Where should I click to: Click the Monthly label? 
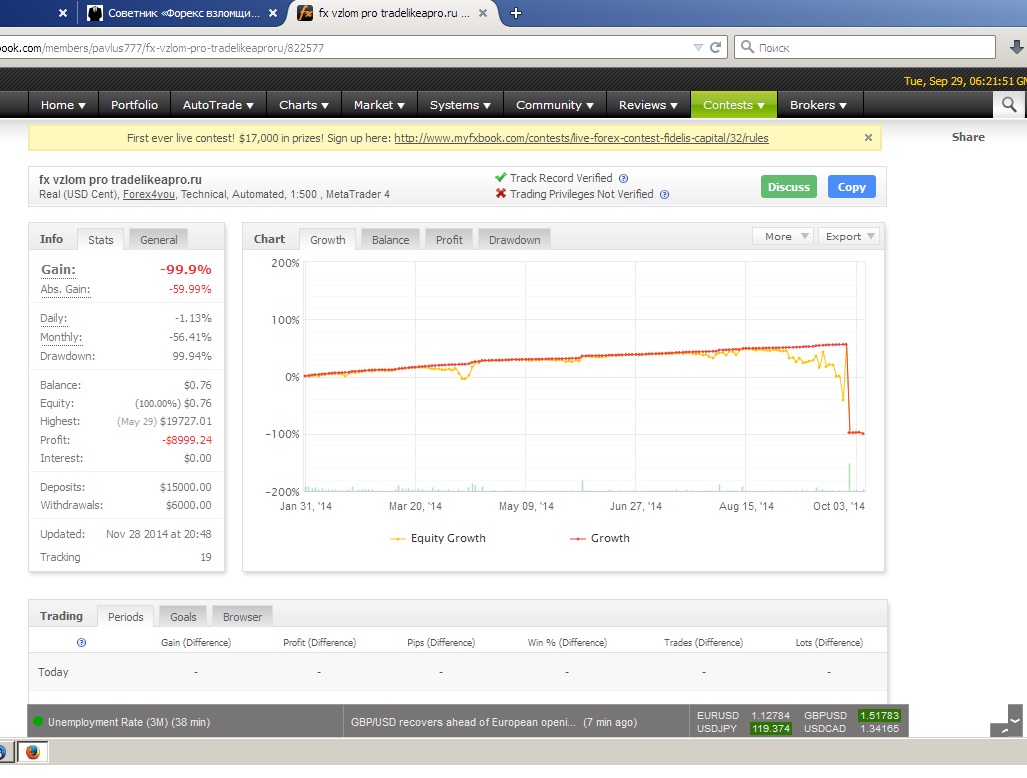click(61, 337)
